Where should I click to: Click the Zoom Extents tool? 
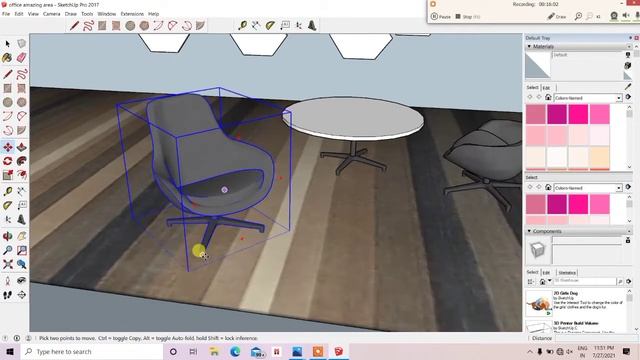pyautogui.click(x=8, y=264)
